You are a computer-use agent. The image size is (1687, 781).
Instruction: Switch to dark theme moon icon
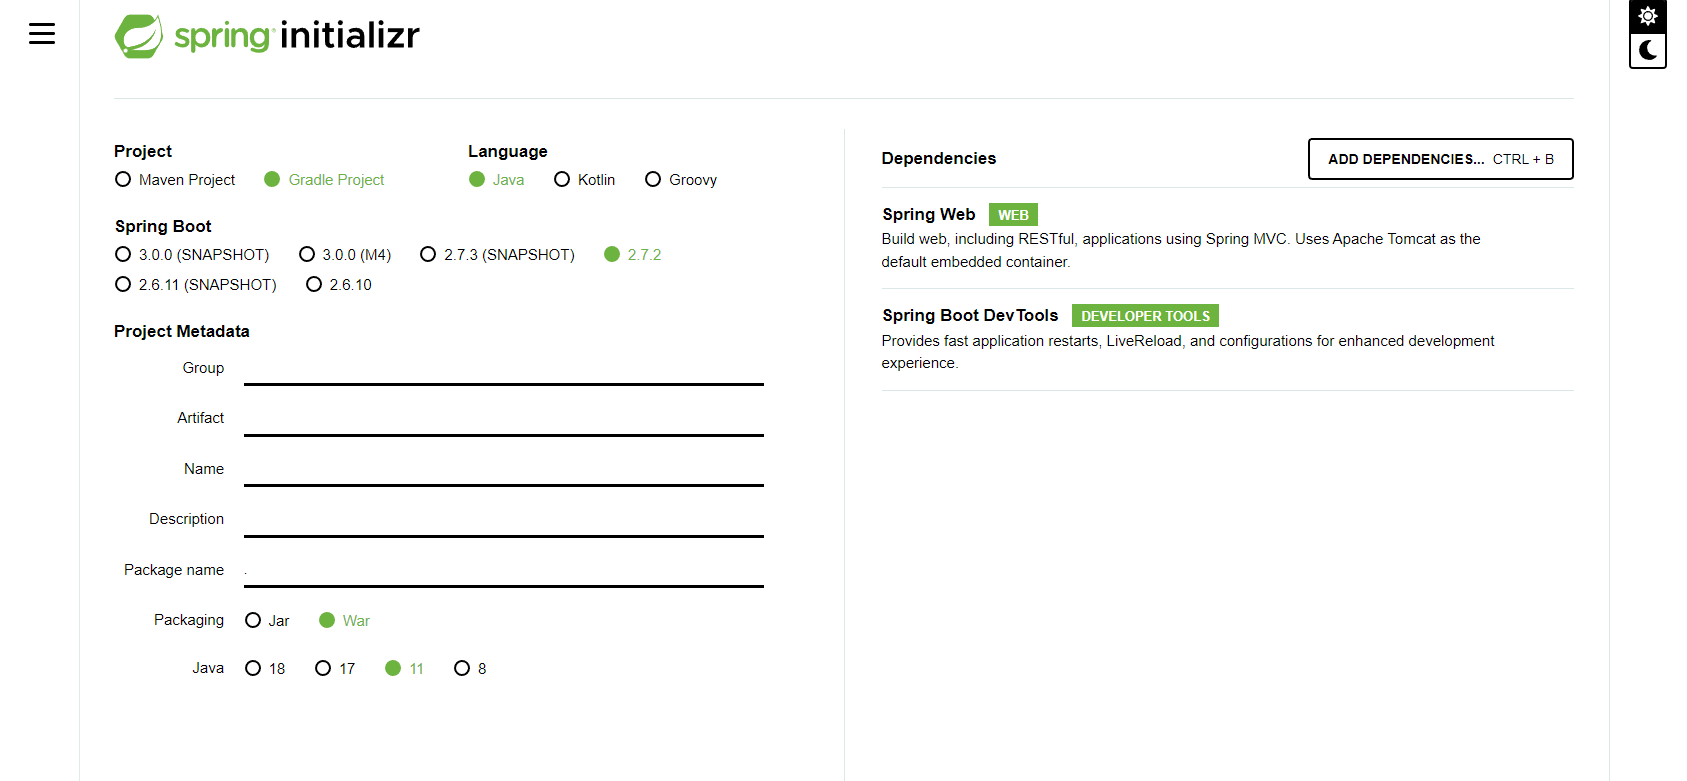point(1648,50)
